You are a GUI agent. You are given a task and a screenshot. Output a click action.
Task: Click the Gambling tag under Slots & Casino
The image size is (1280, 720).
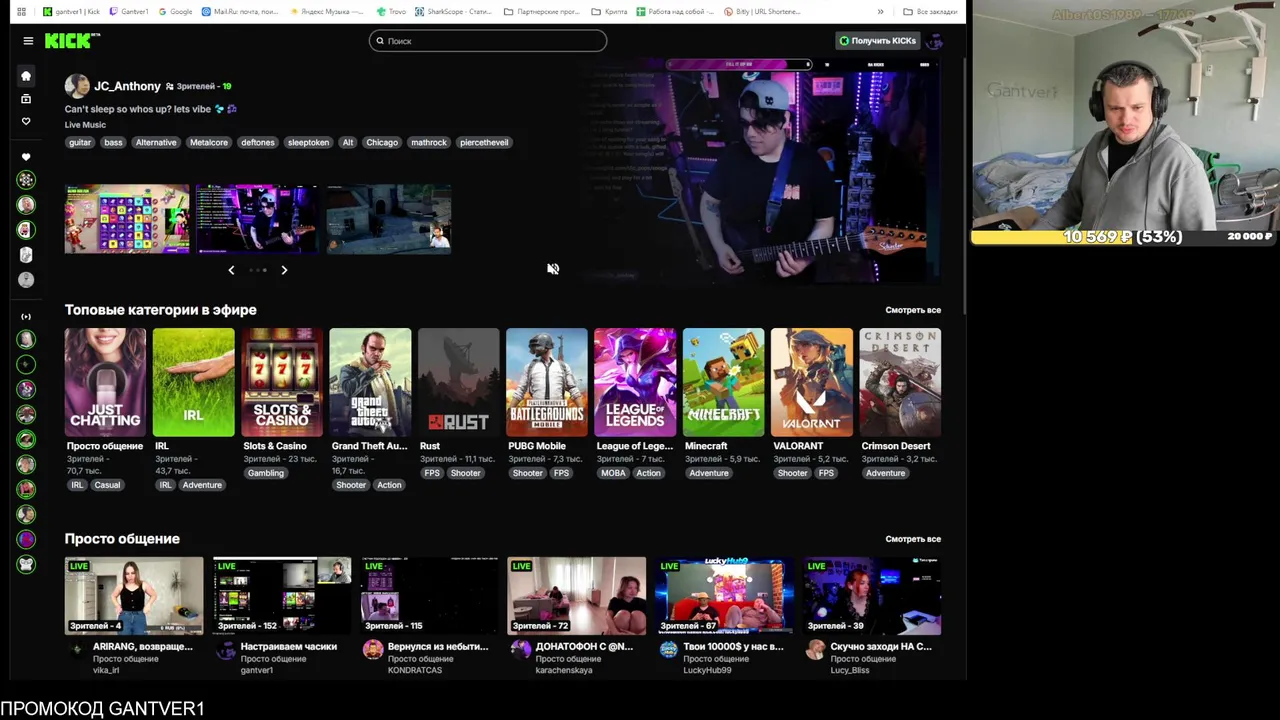(266, 473)
